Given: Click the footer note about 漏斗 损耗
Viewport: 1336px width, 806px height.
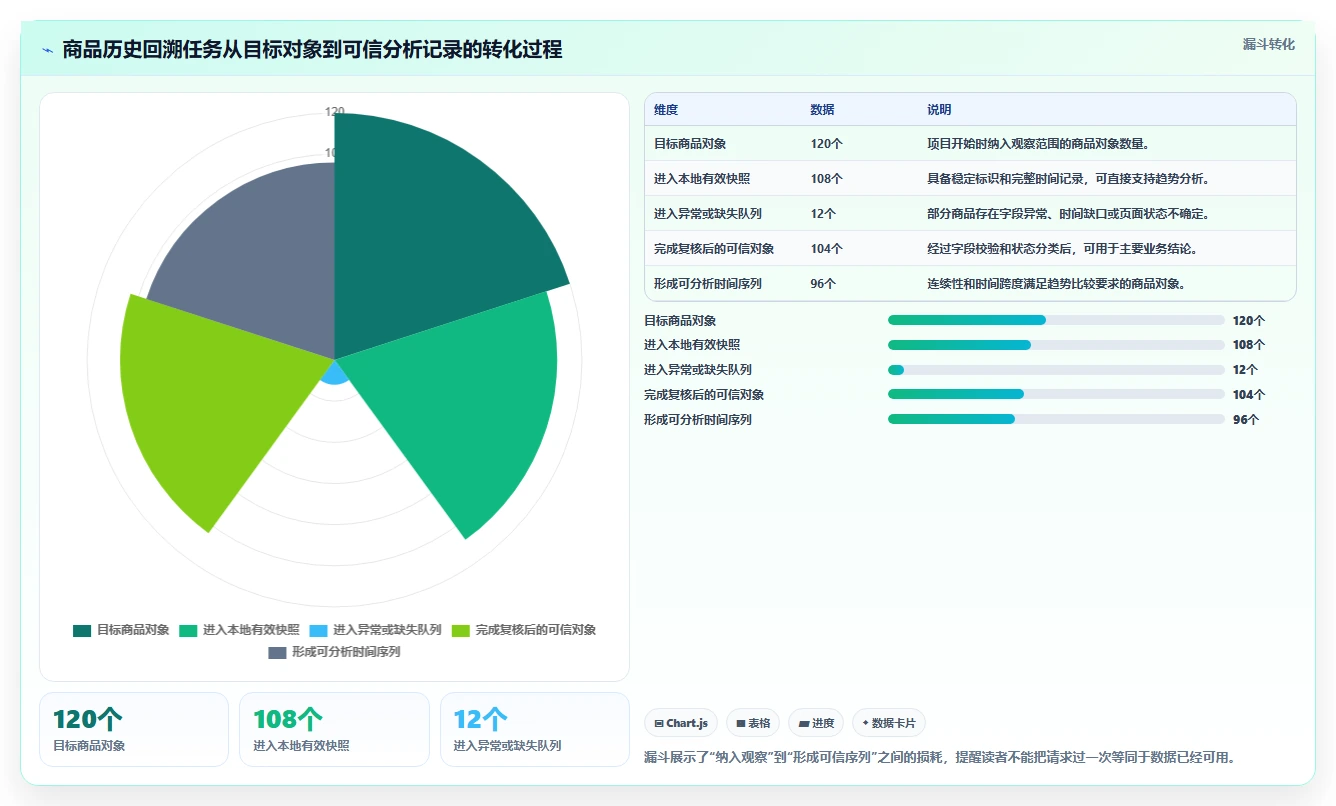Looking at the screenshot, I should pos(940,758).
